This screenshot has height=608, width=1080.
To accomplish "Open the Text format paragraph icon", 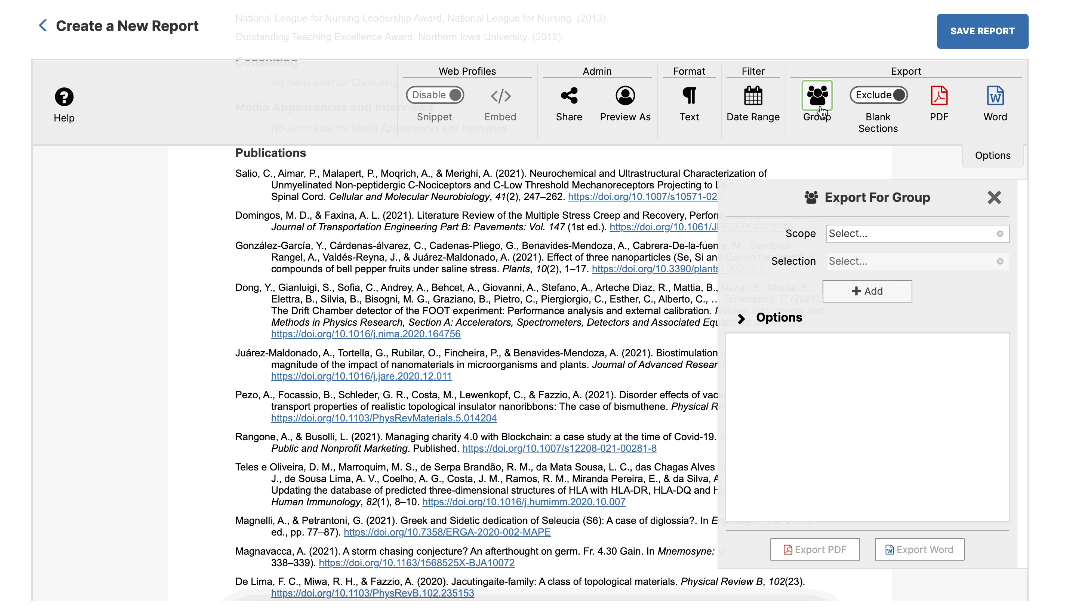I will point(689,96).
